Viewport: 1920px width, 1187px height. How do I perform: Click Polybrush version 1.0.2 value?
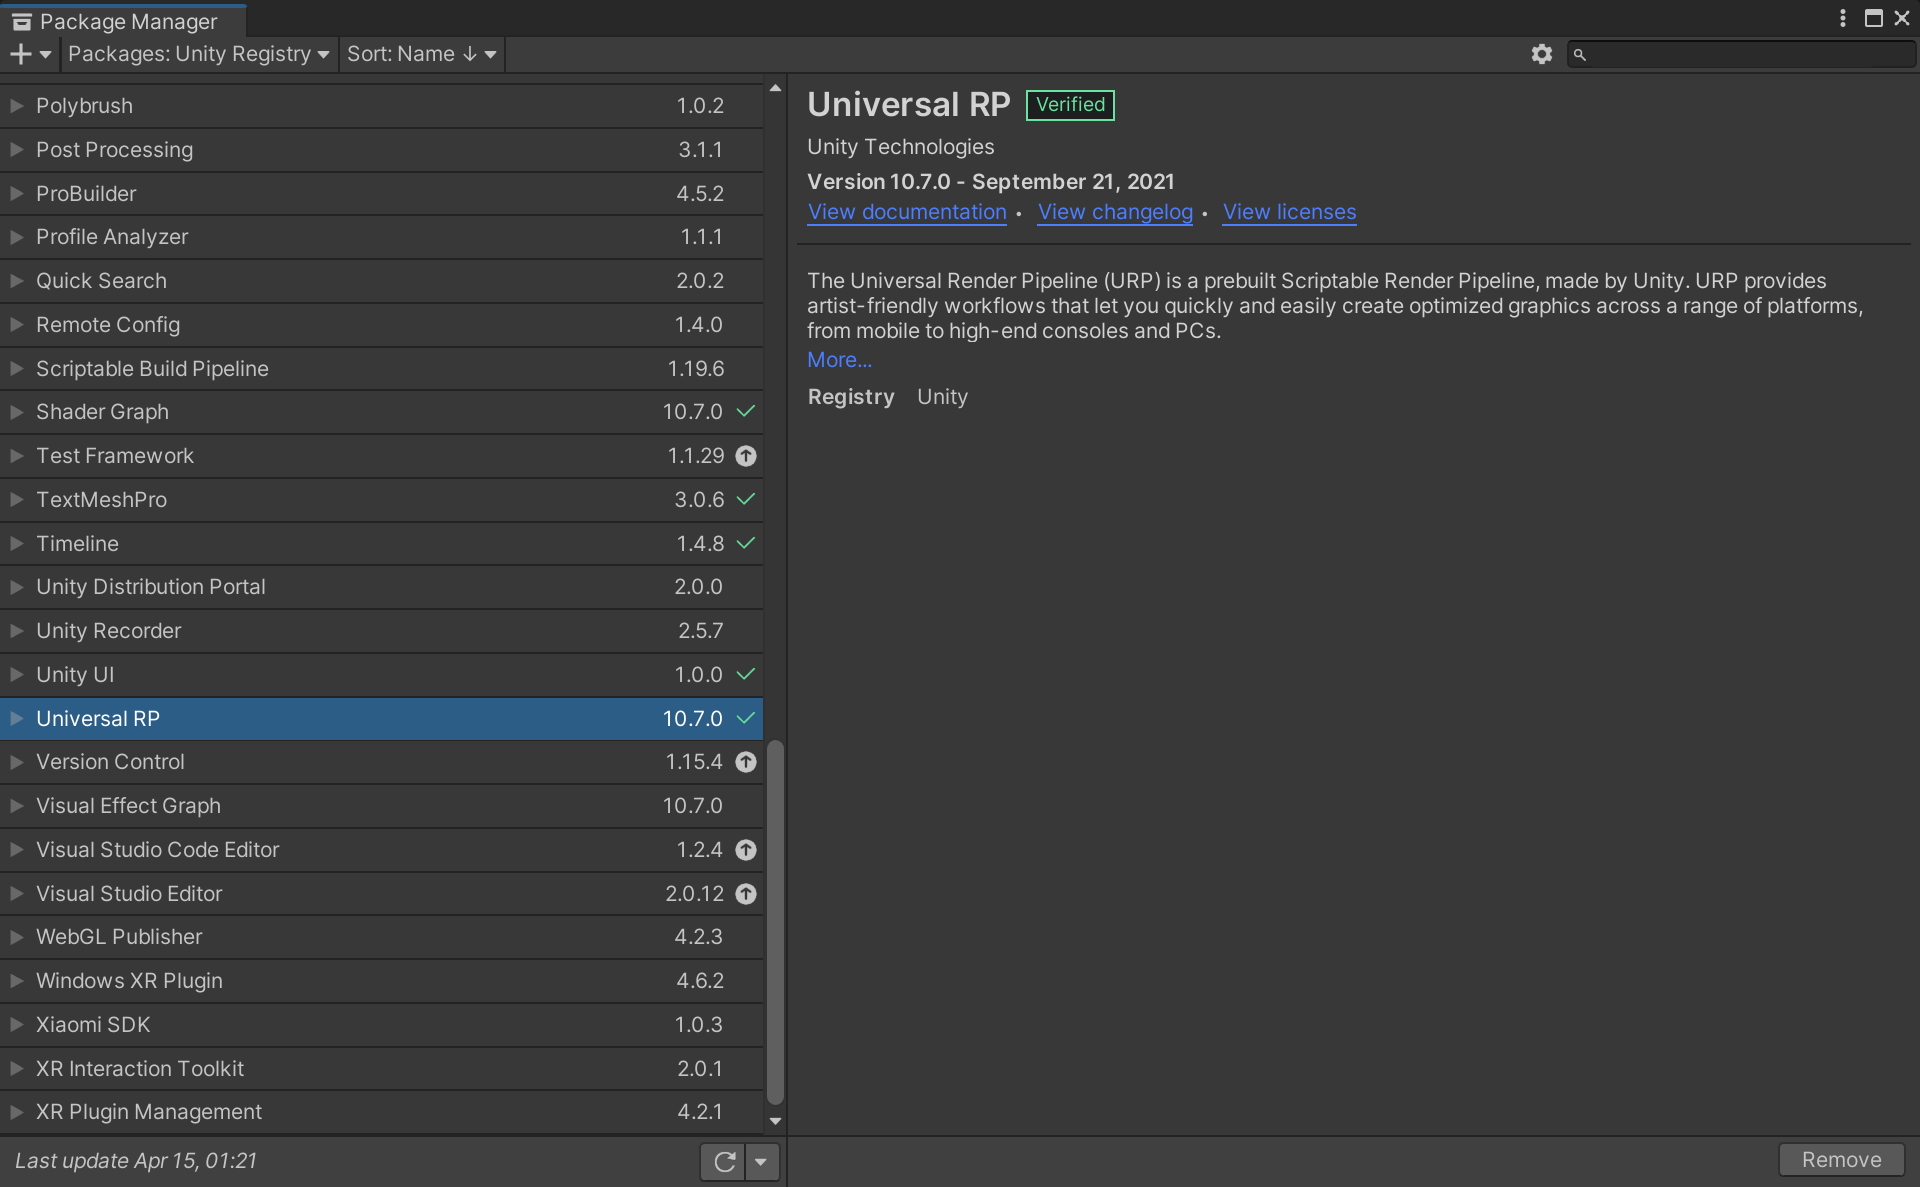[700, 105]
